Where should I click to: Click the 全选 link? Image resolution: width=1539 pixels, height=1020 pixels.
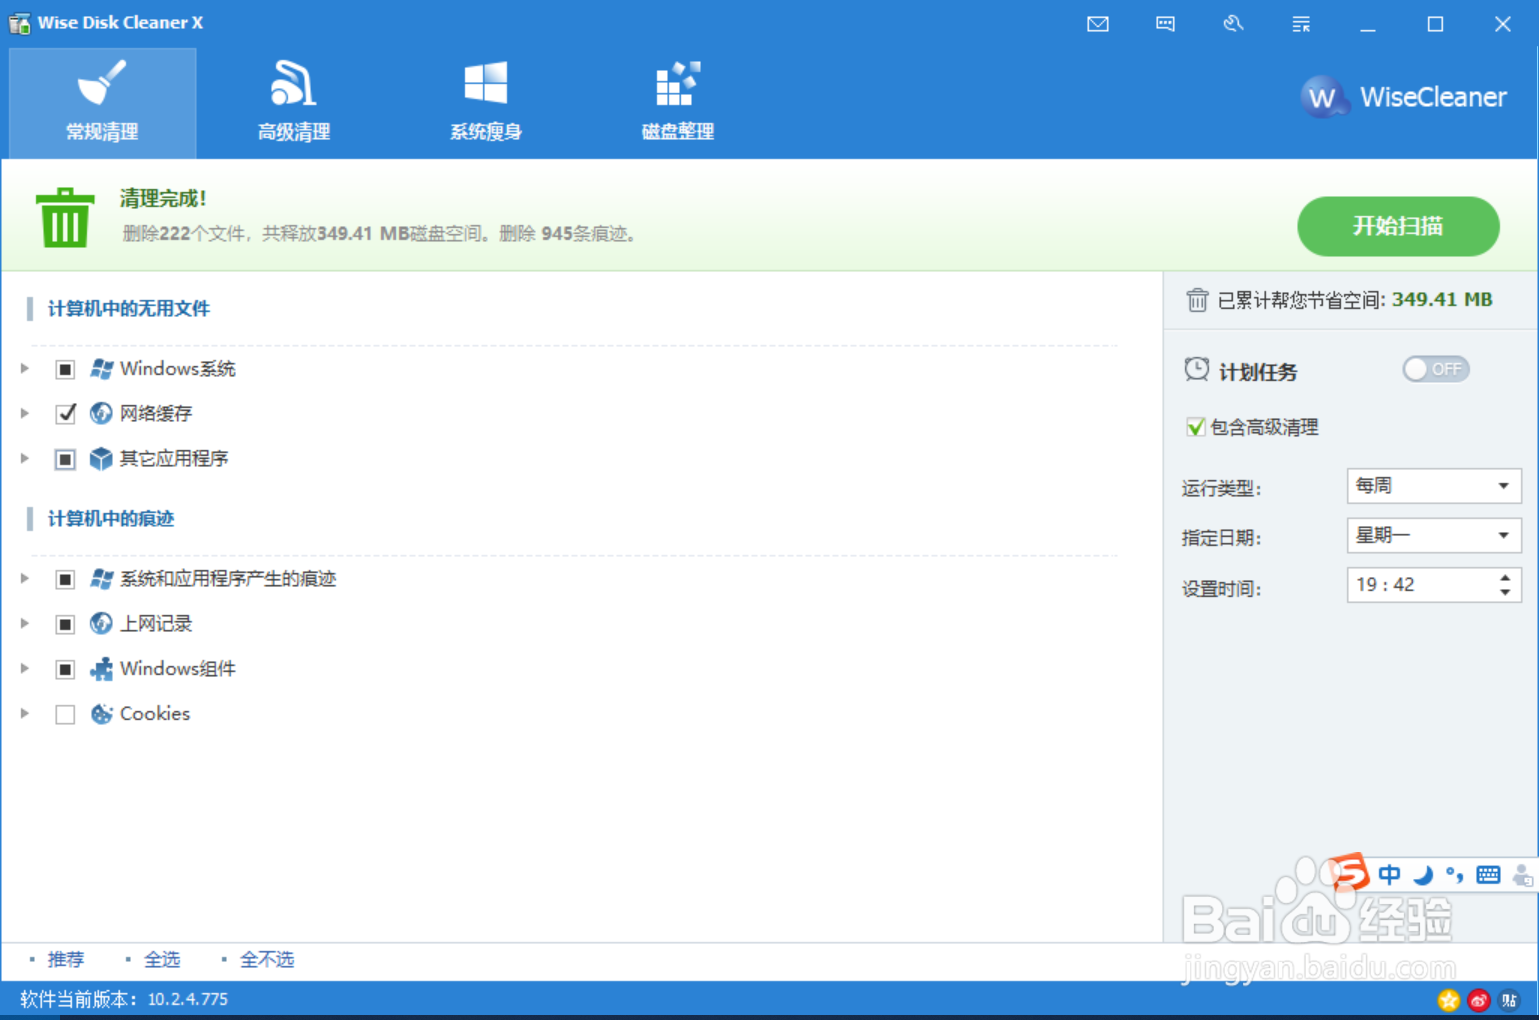pos(162,959)
